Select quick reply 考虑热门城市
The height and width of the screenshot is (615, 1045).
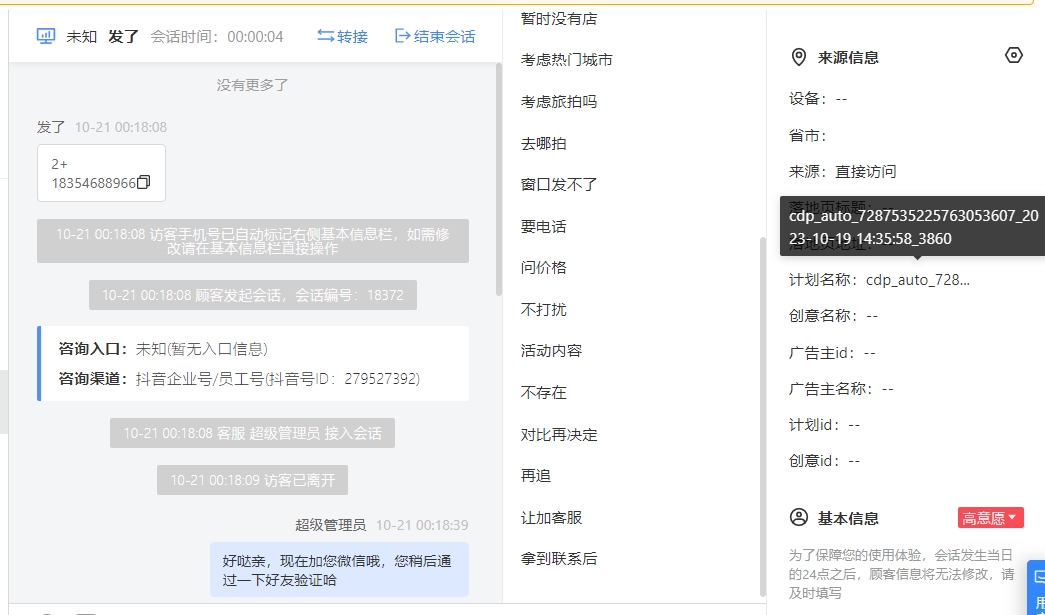click(566, 60)
